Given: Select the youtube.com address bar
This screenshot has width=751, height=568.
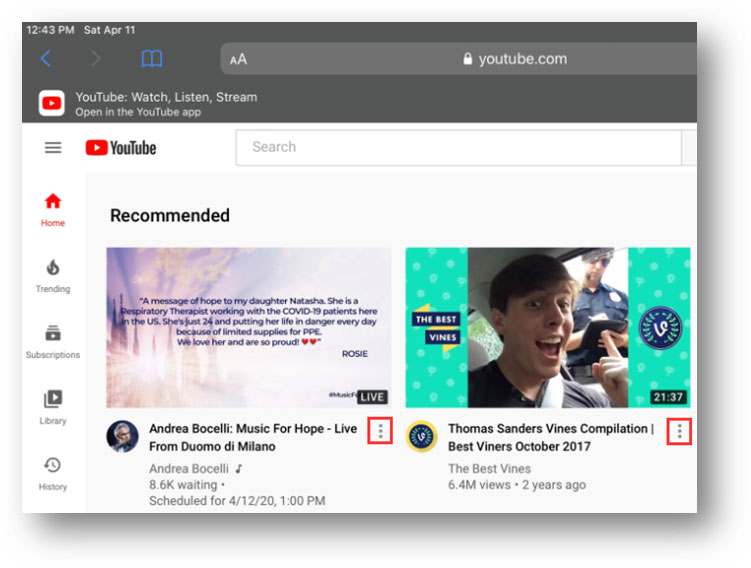Looking at the screenshot, I should coord(458,58).
